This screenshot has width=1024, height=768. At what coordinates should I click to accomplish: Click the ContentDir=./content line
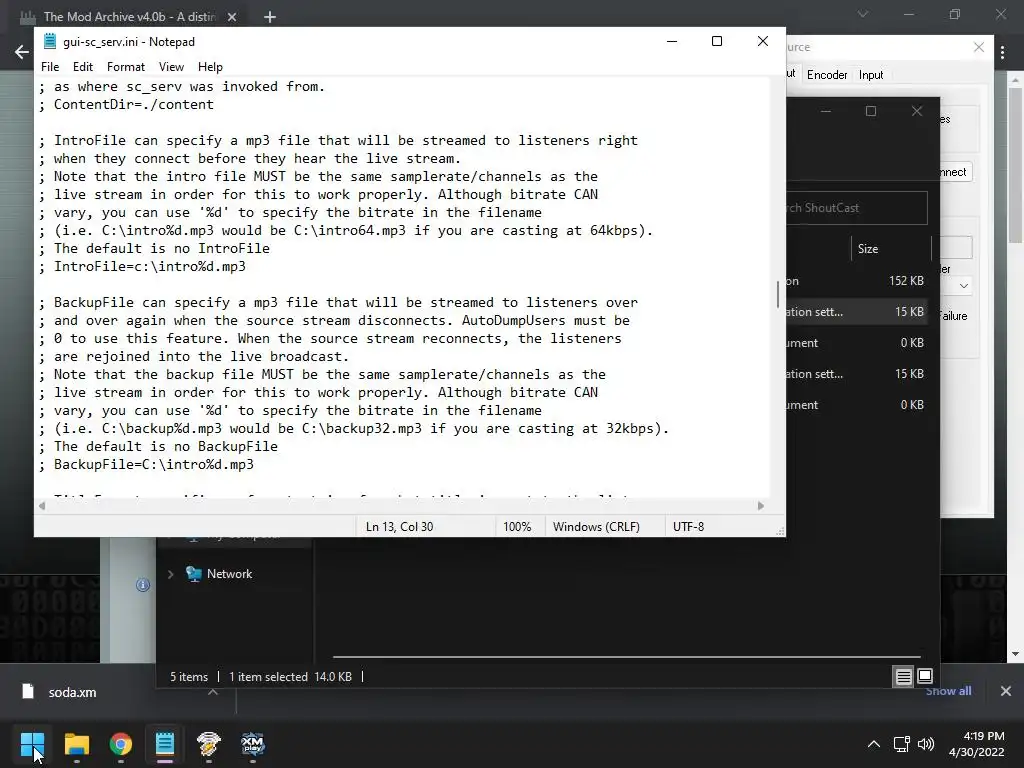(133, 104)
